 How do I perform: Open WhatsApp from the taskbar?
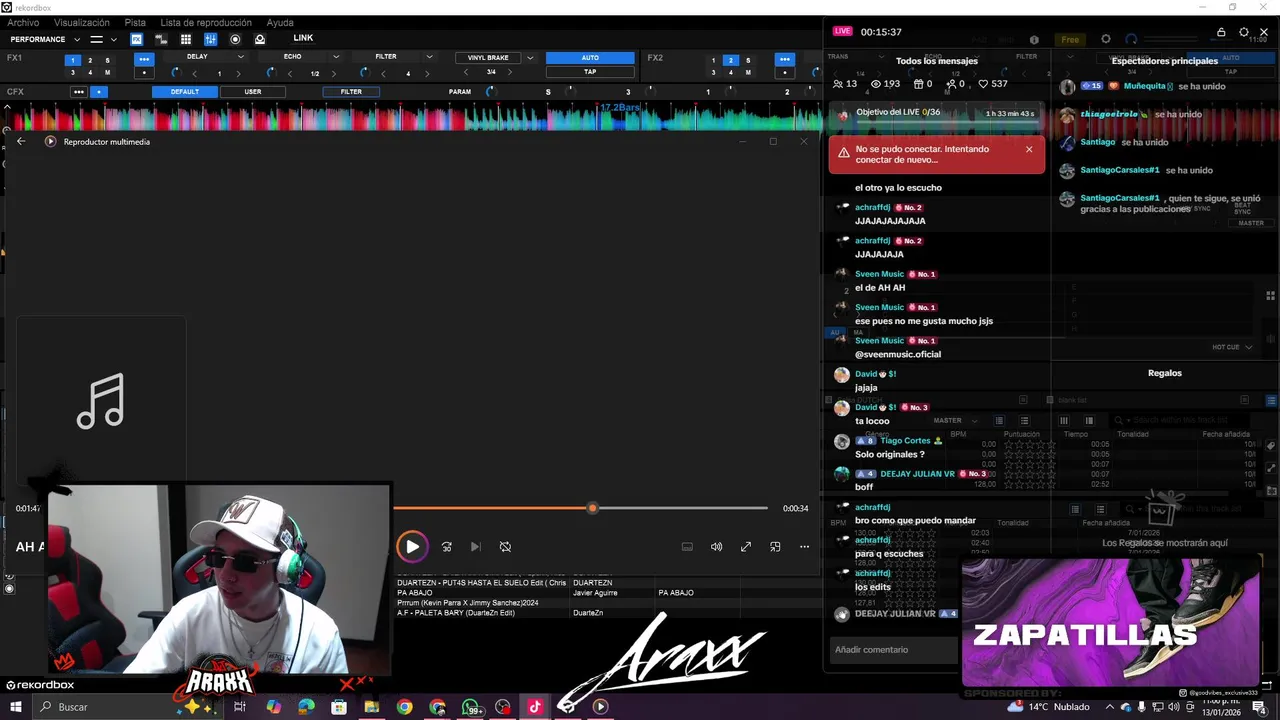471,707
